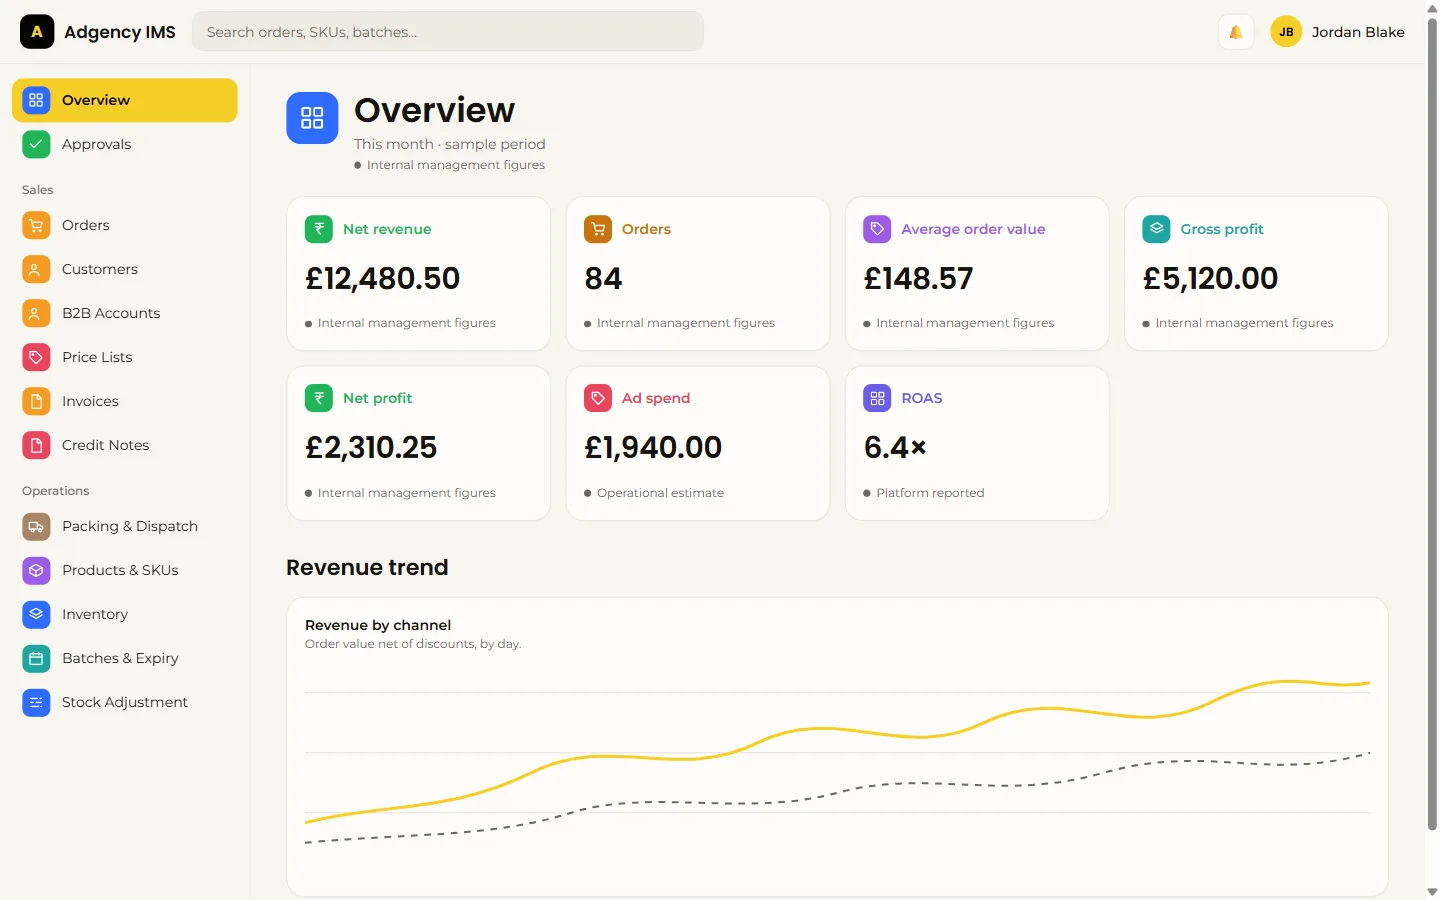Image resolution: width=1440 pixels, height=900 pixels.
Task: Click the Jordan Blake user name
Action: (x=1358, y=32)
